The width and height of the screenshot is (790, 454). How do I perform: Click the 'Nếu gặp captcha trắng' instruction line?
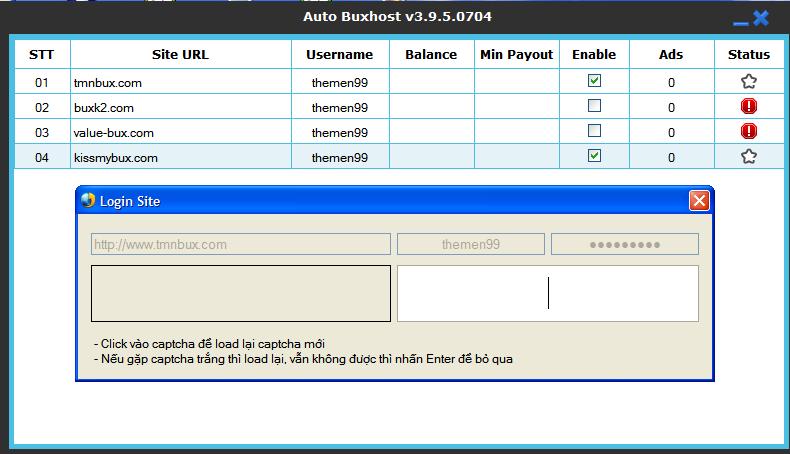click(303, 359)
